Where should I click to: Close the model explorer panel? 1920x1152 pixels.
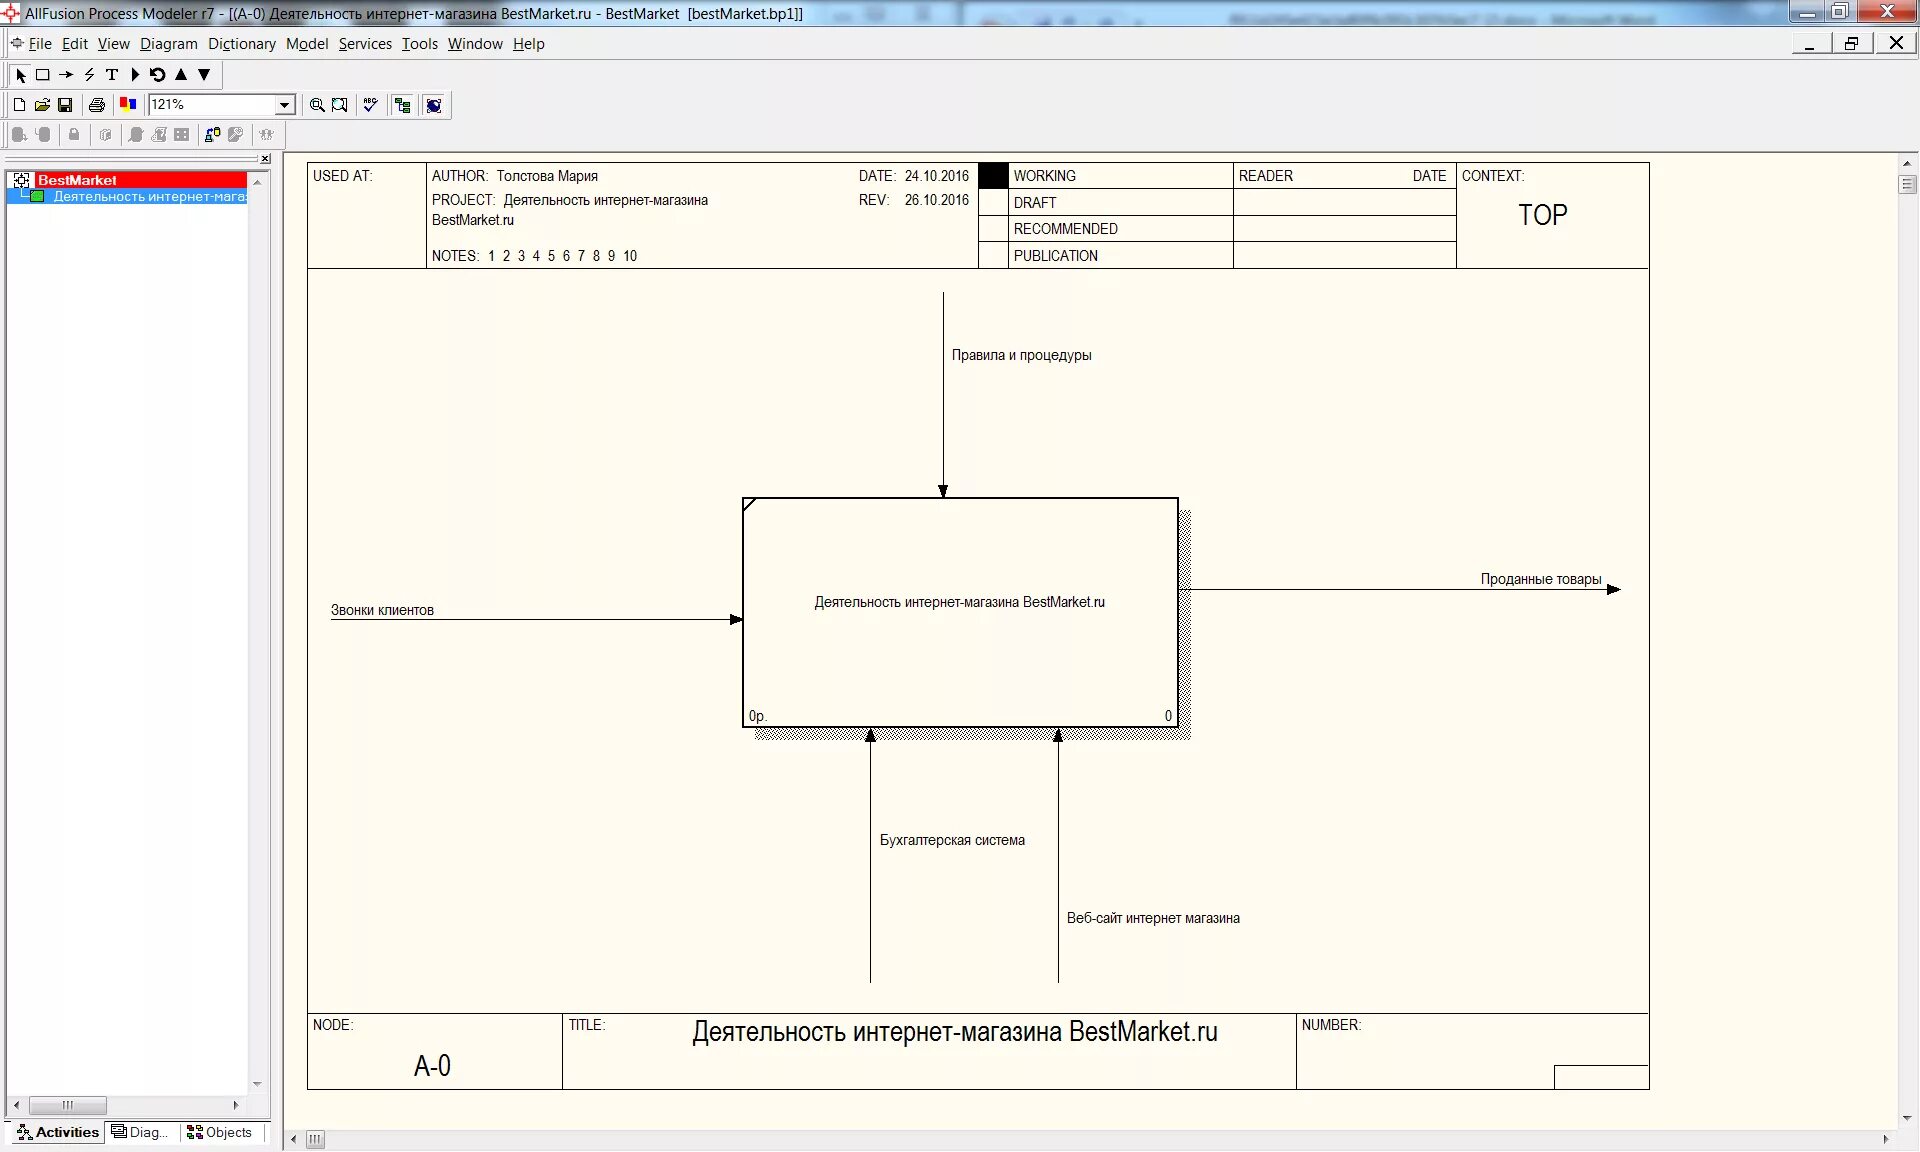[264, 159]
